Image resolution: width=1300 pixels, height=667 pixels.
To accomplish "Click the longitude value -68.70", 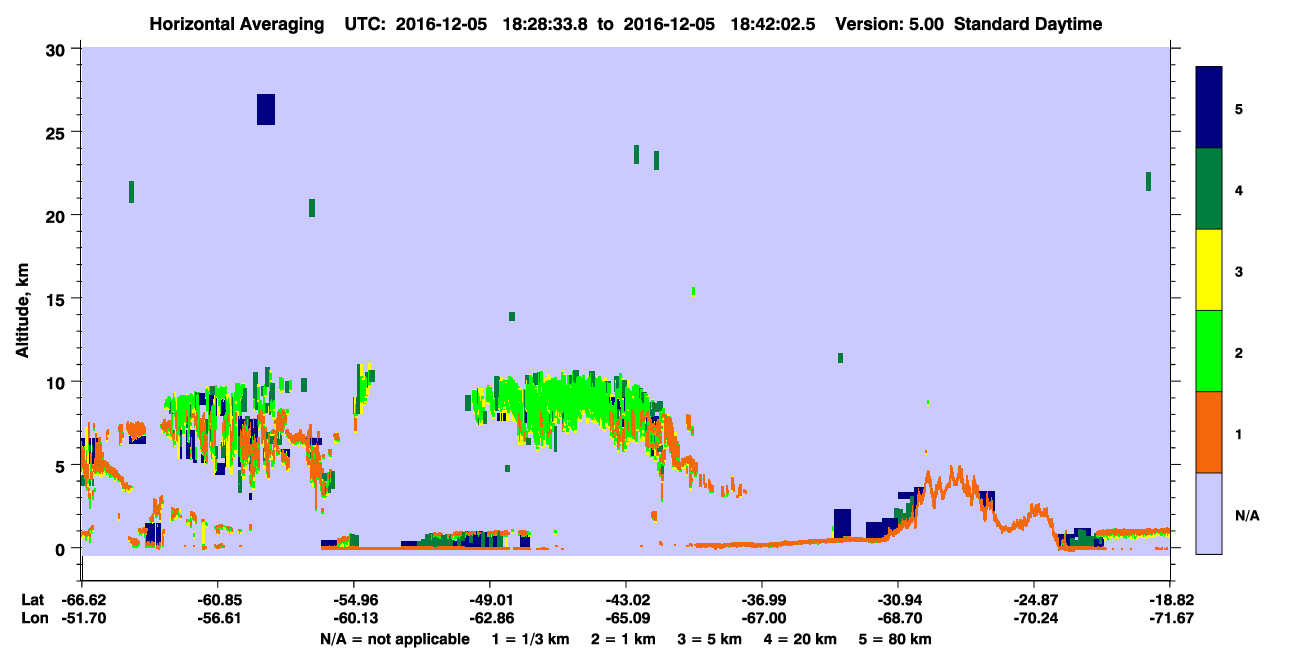I will click(898, 618).
